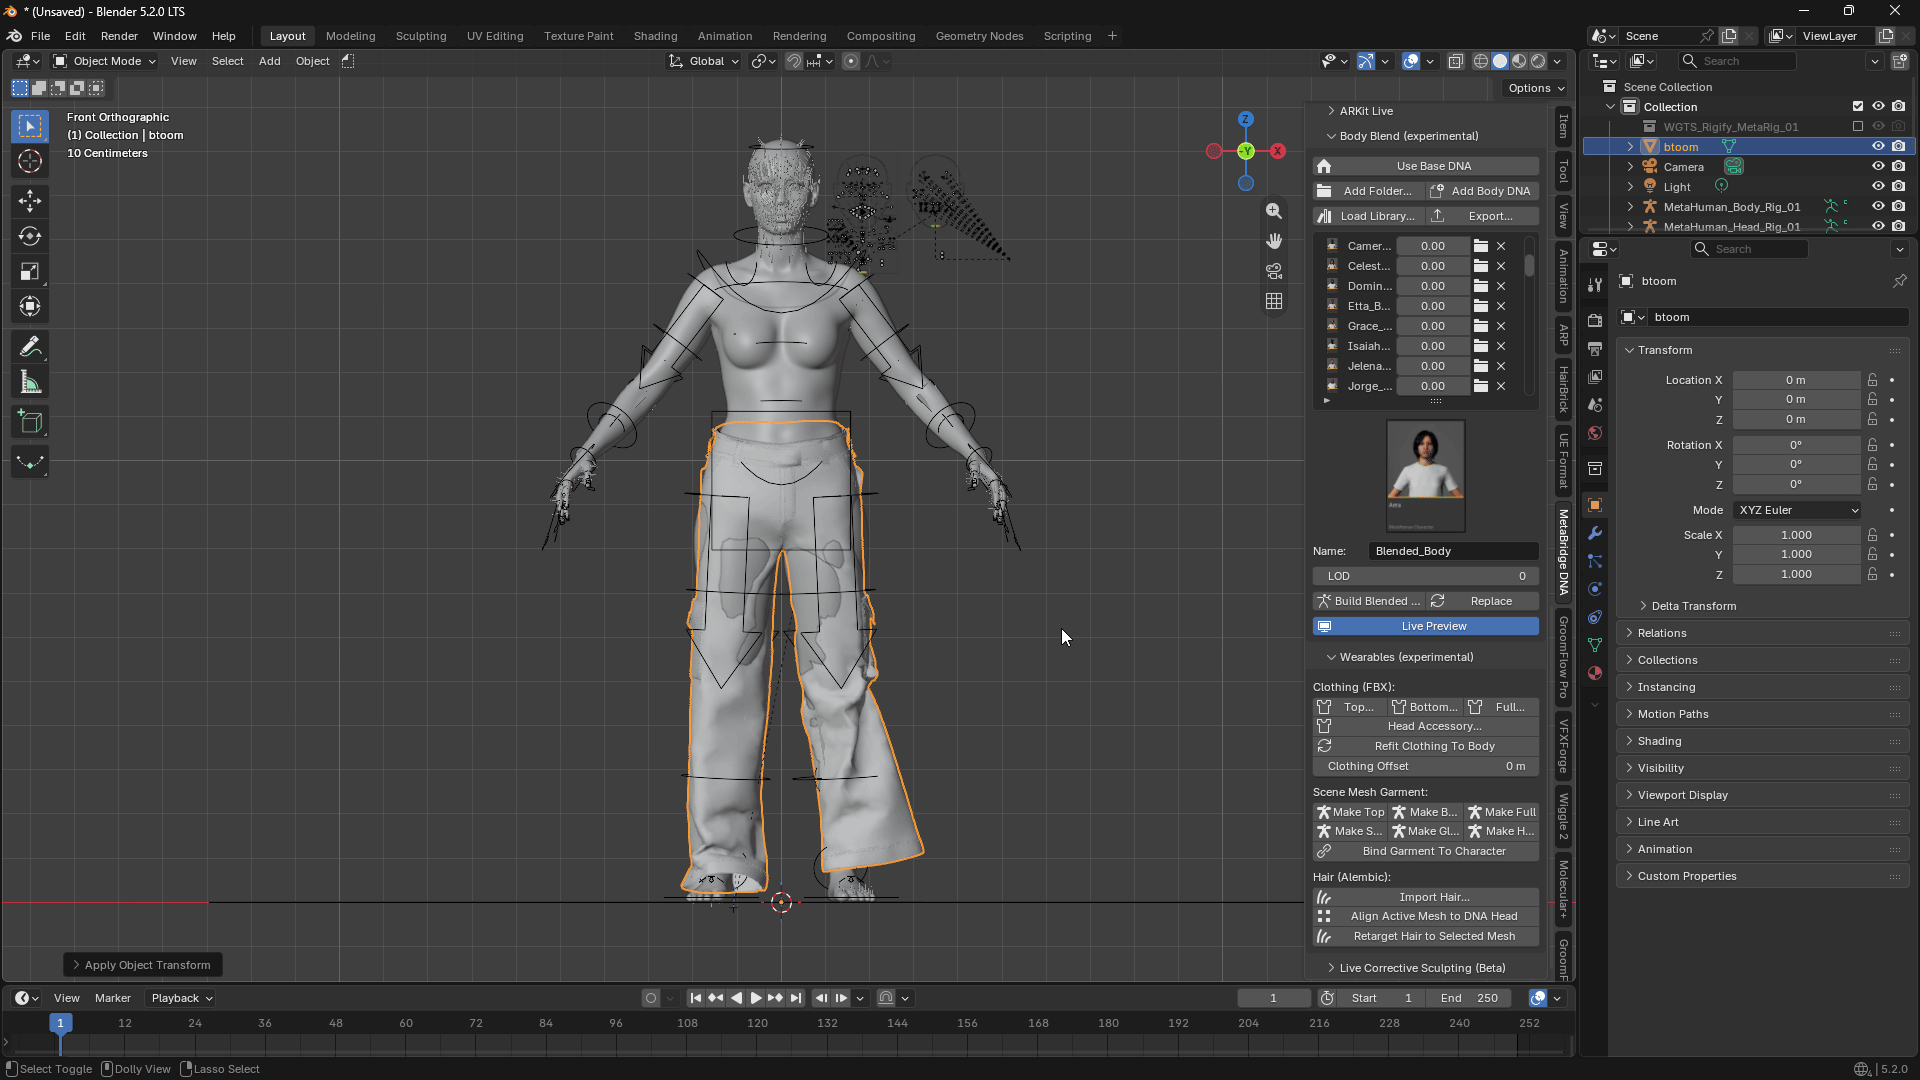Expand the Delta Transform section

coord(1693,606)
